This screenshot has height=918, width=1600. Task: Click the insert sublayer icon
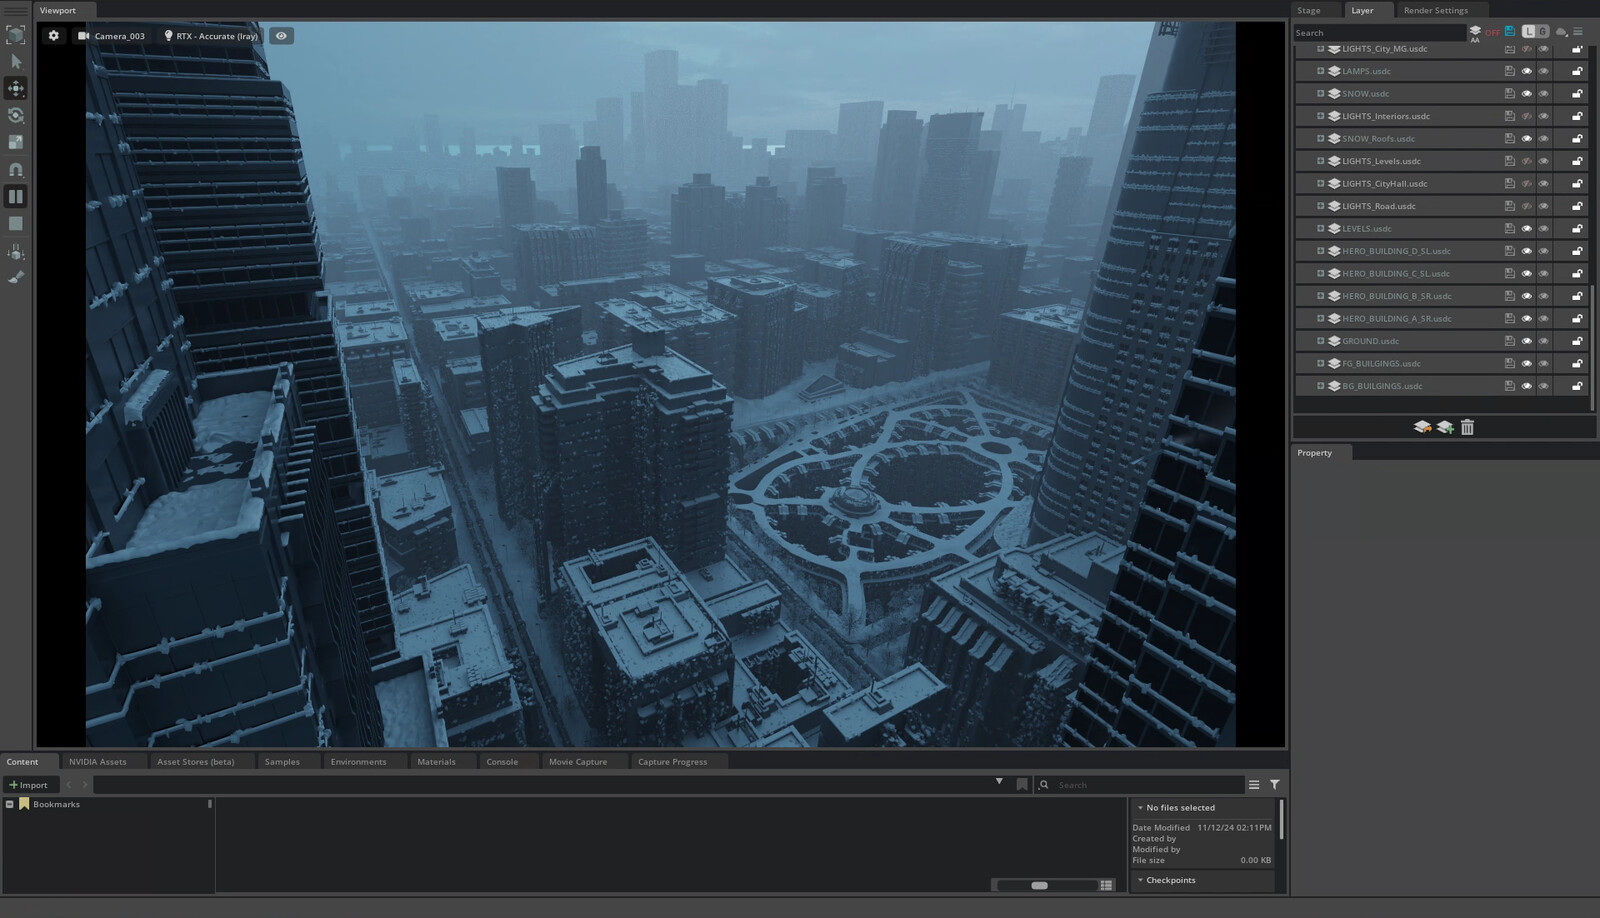(x=1422, y=427)
